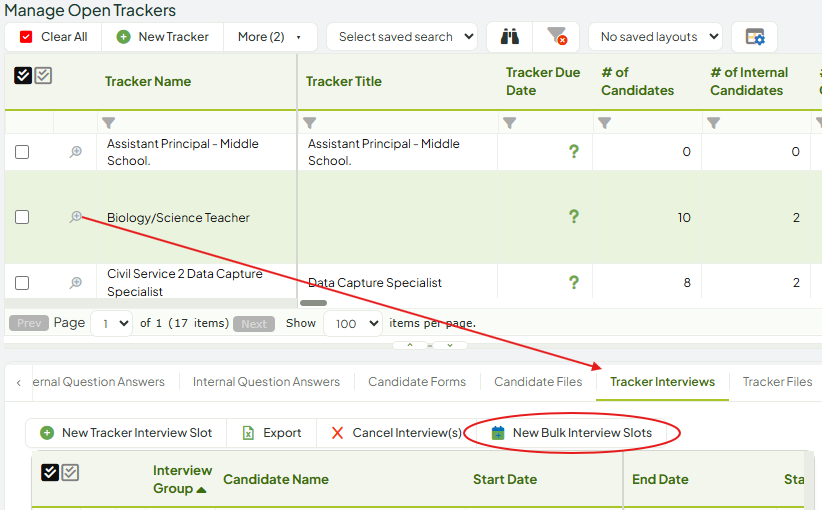Click the Interview Group sort arrow
This screenshot has width=822, height=510.
pos(201,490)
